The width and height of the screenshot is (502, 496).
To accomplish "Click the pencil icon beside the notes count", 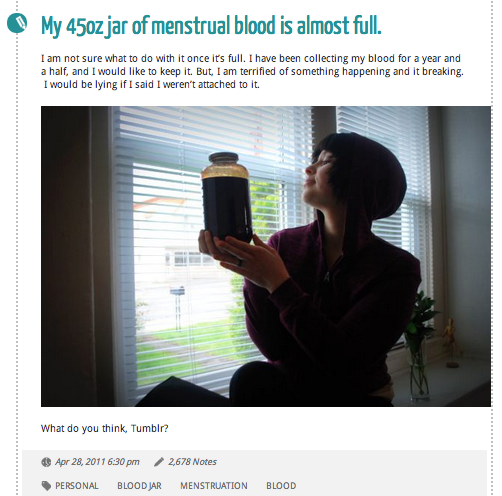I will 159,462.
